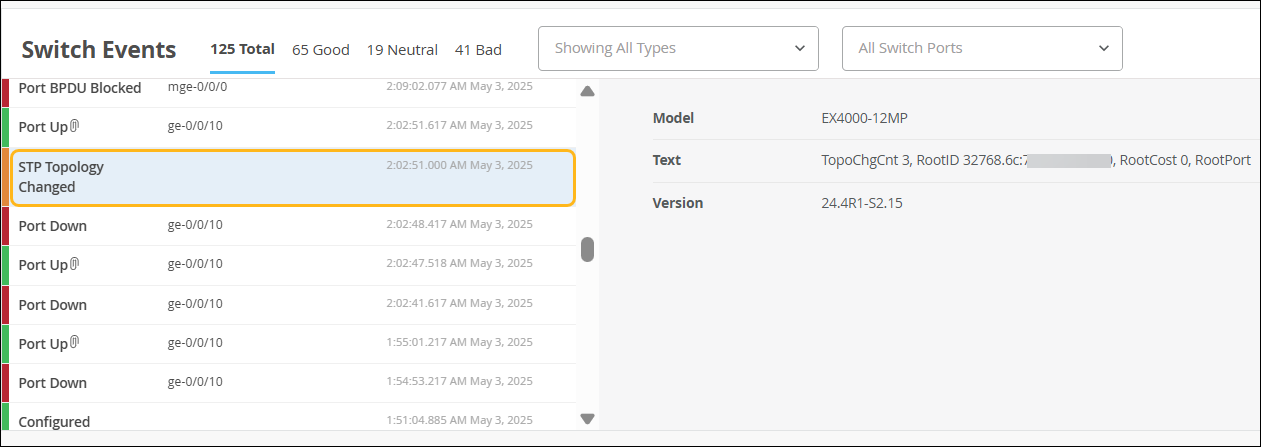Click the version value 24.4R1-S2.15
Viewport: 1261px width, 447px height.
click(x=861, y=203)
